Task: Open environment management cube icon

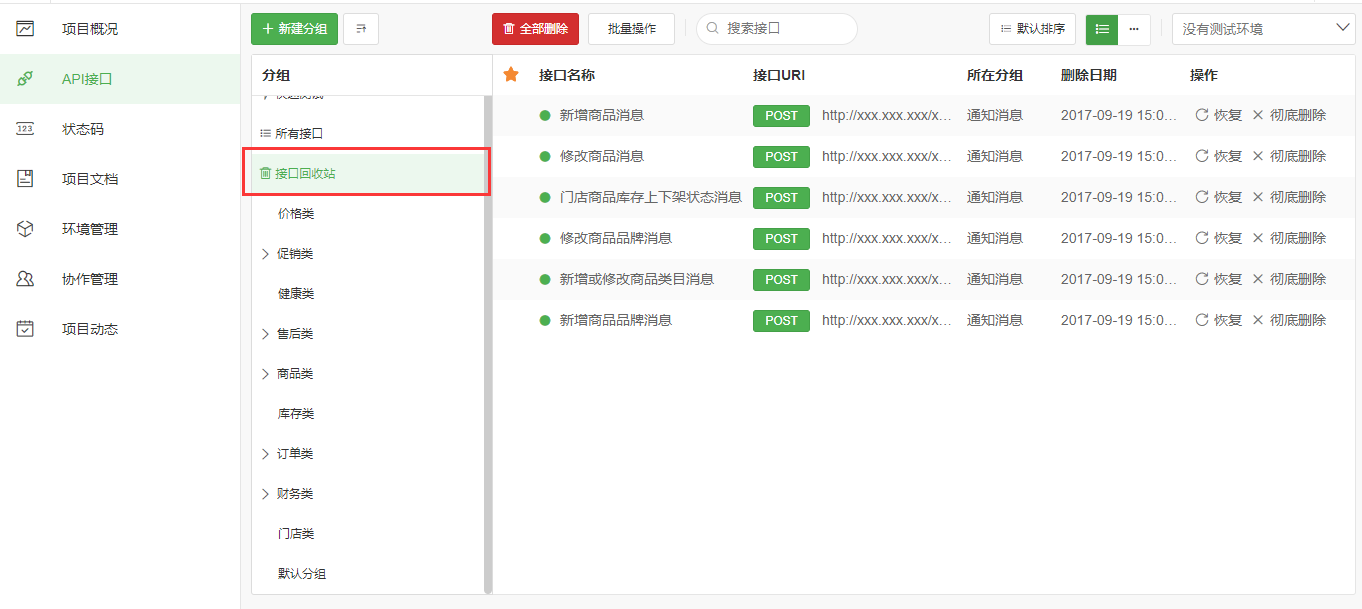Action: [26, 229]
